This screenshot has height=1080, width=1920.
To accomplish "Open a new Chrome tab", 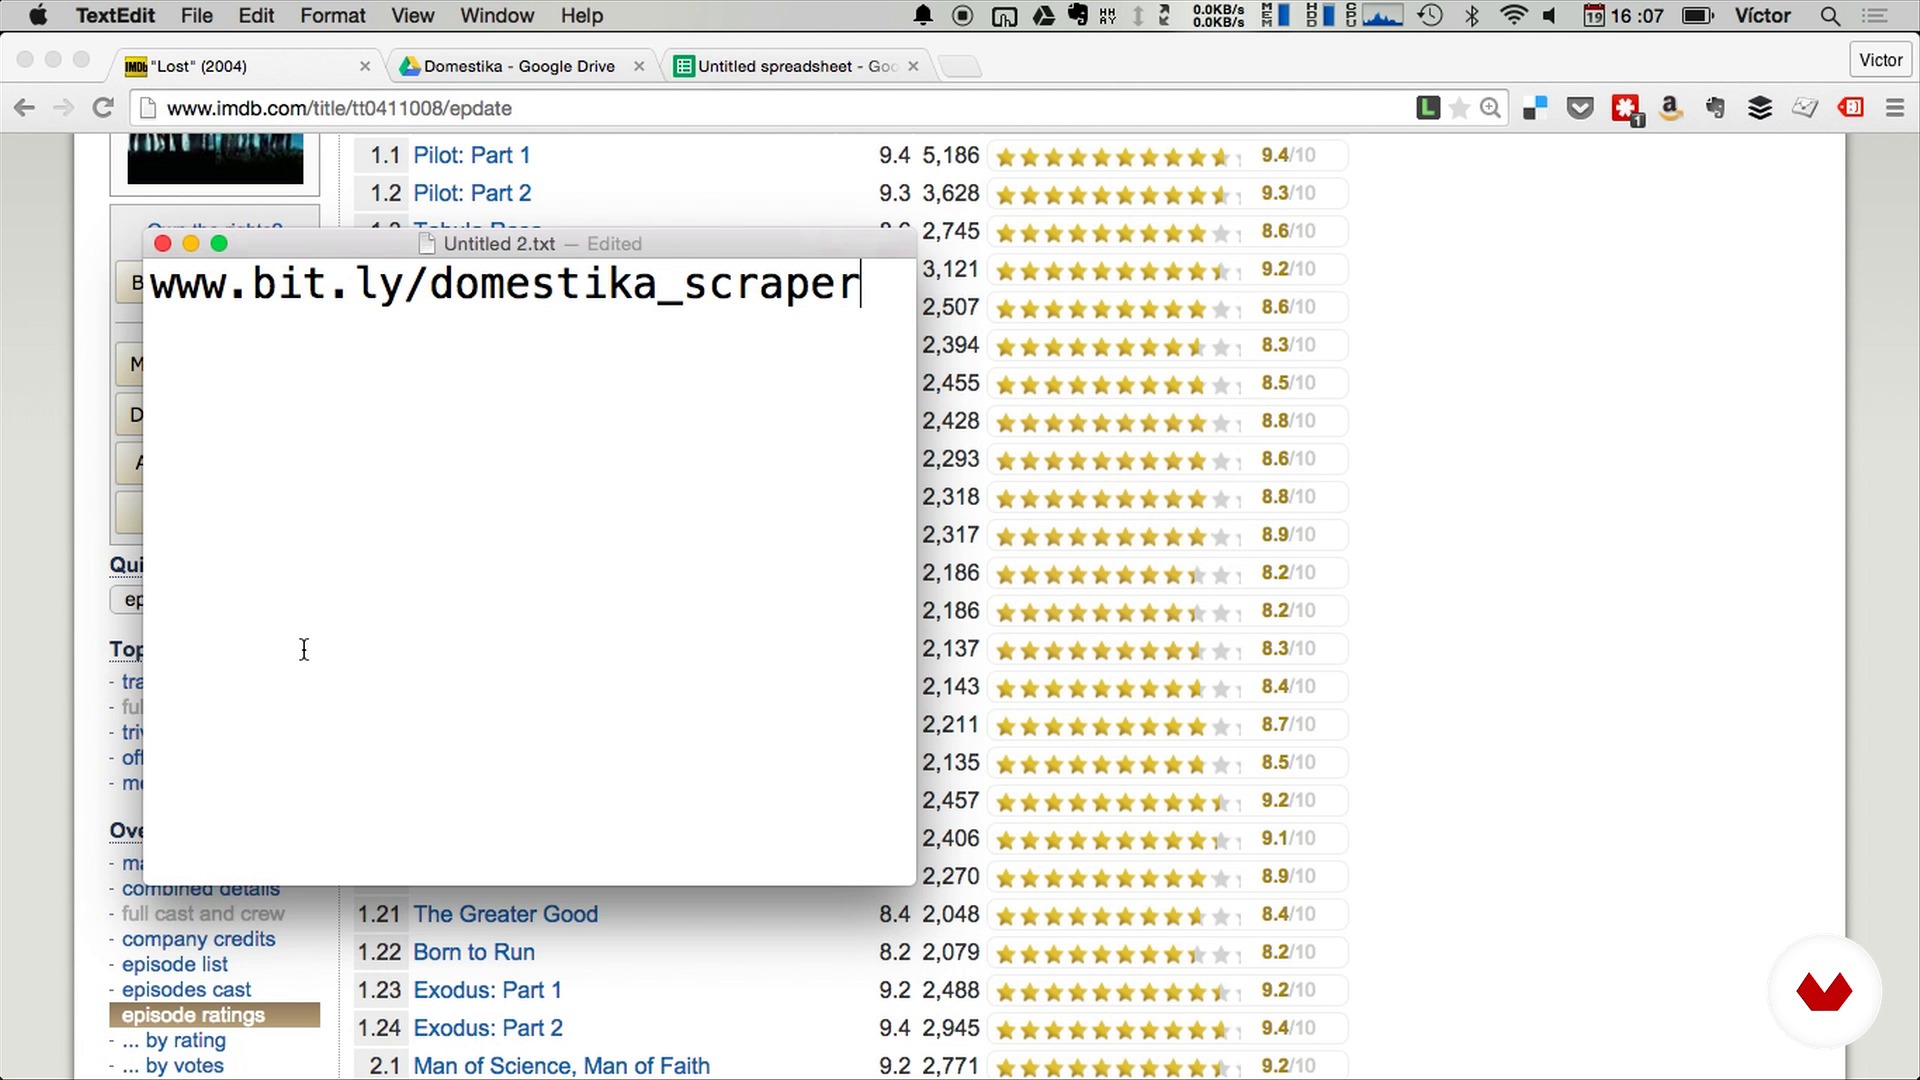I will click(960, 67).
